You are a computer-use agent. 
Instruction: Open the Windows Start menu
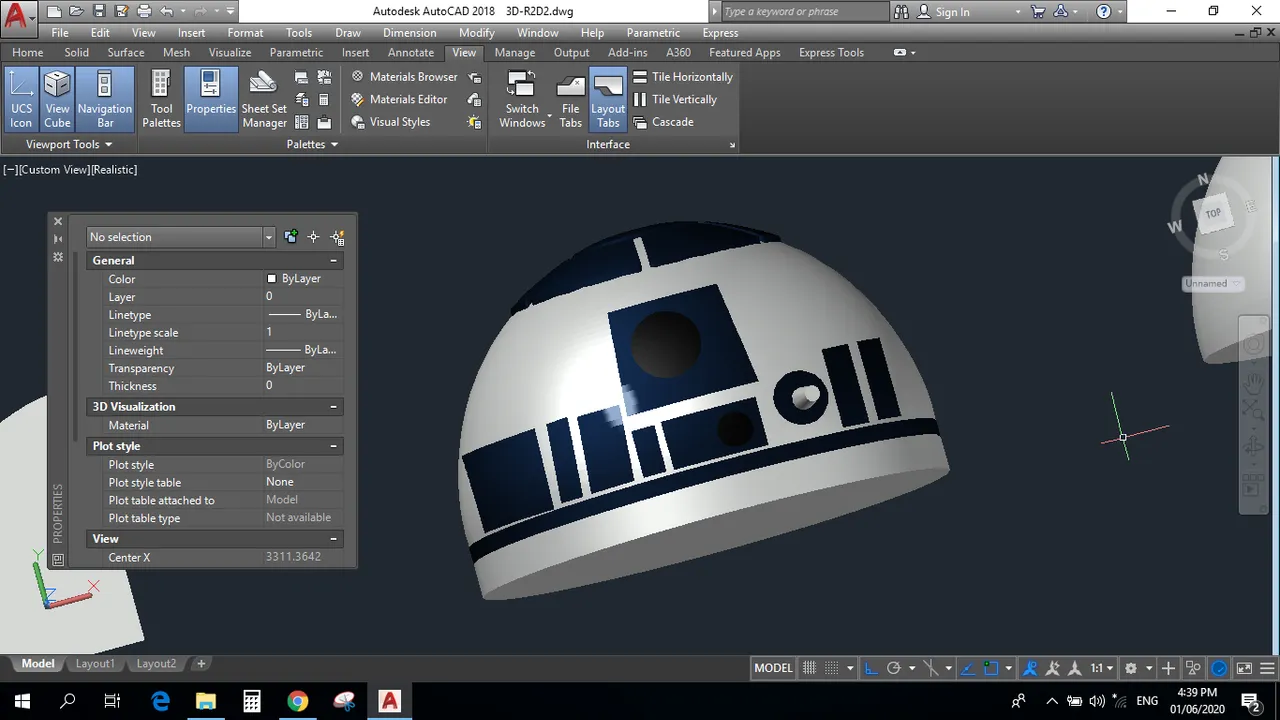pos(22,701)
